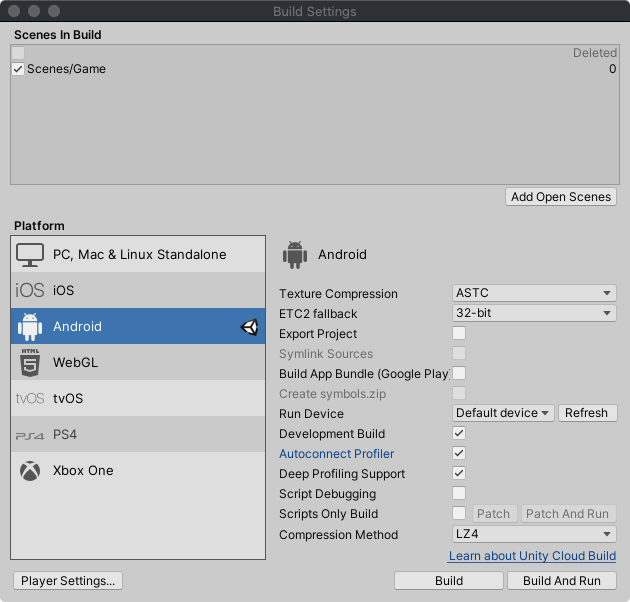The image size is (630, 602).
Task: Uncheck the Scenes/Game scene checkbox
Action: tap(18, 69)
